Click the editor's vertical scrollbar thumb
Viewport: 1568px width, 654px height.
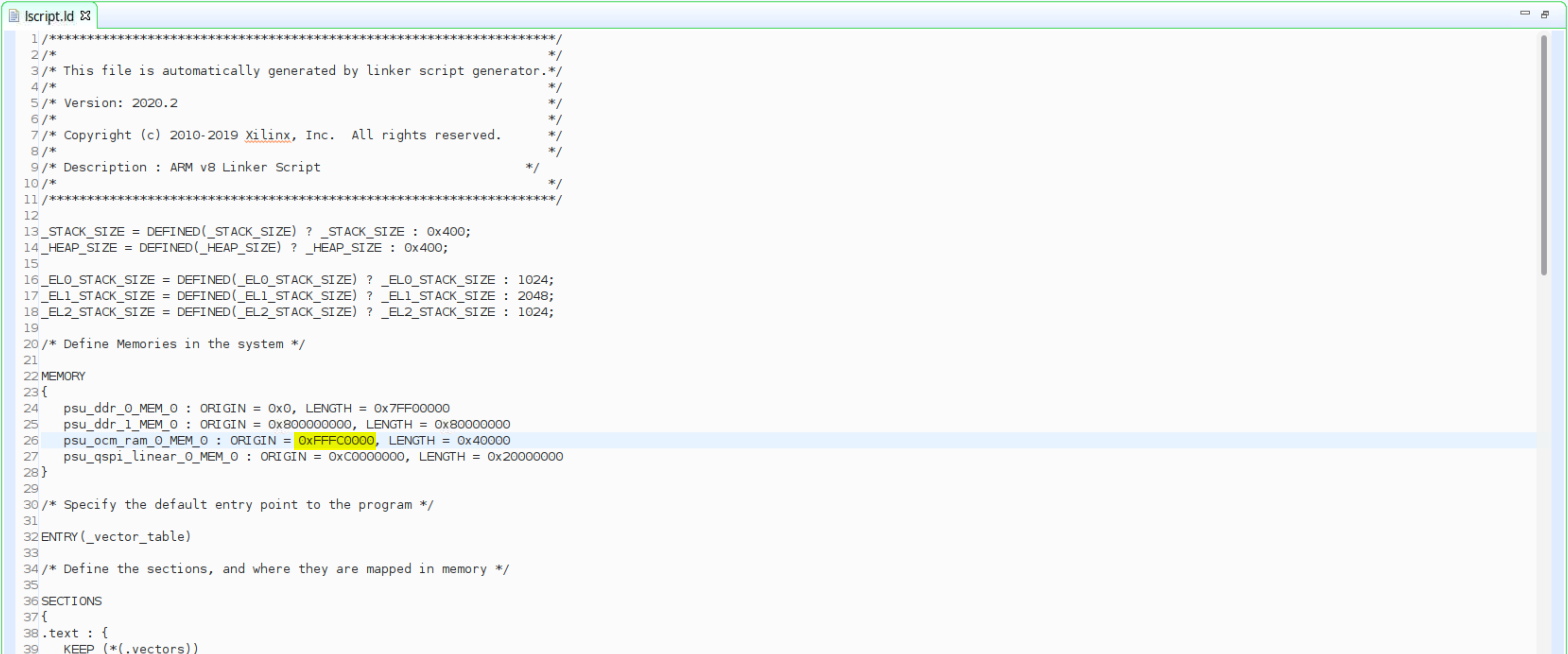[x=1544, y=155]
